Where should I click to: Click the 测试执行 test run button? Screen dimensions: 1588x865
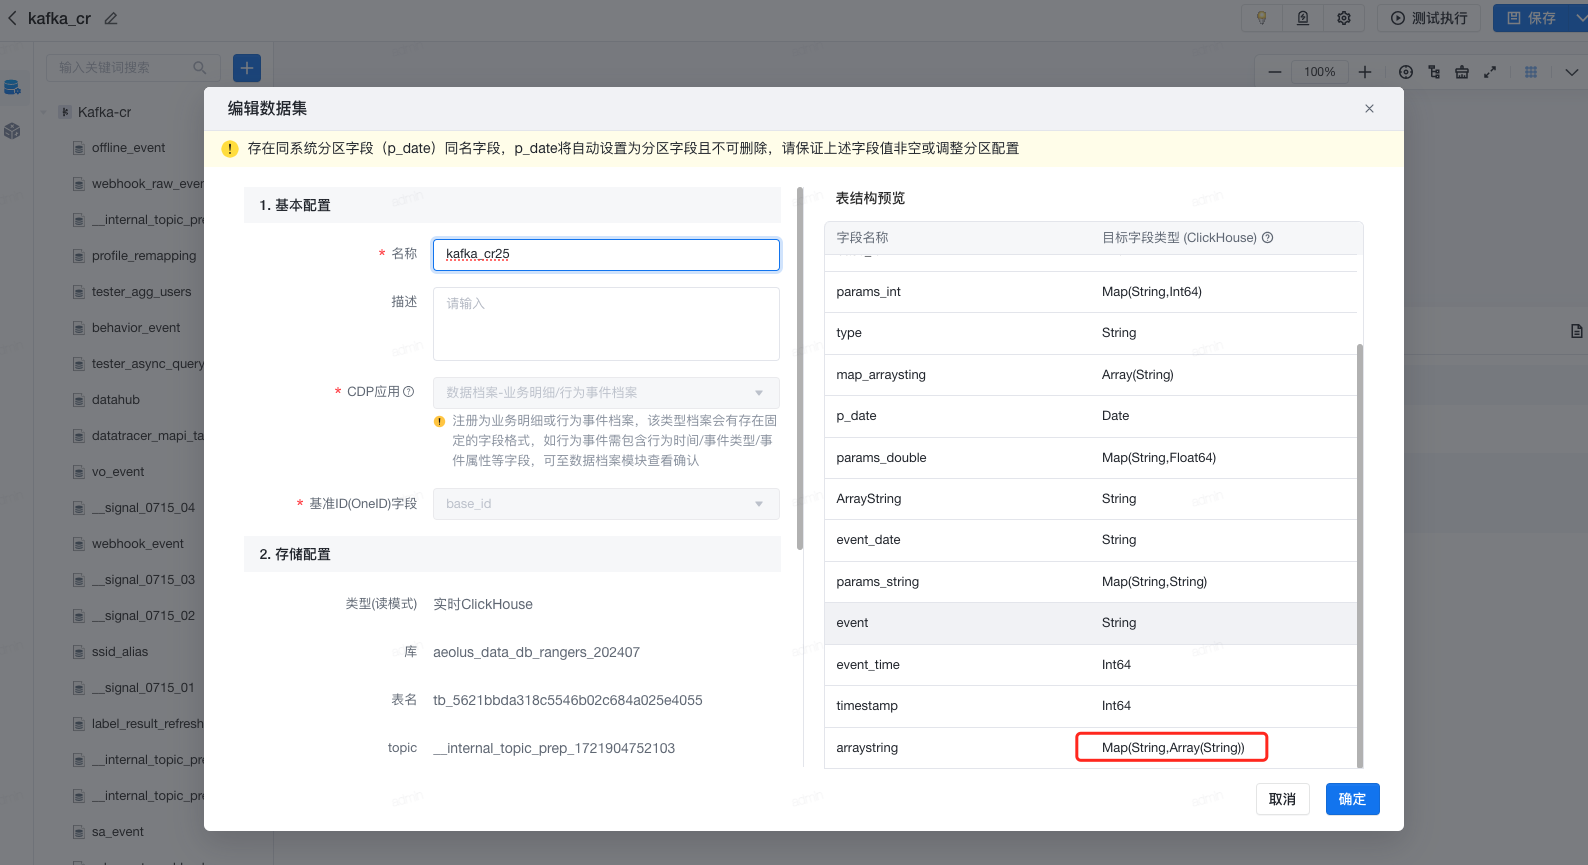coord(1429,18)
